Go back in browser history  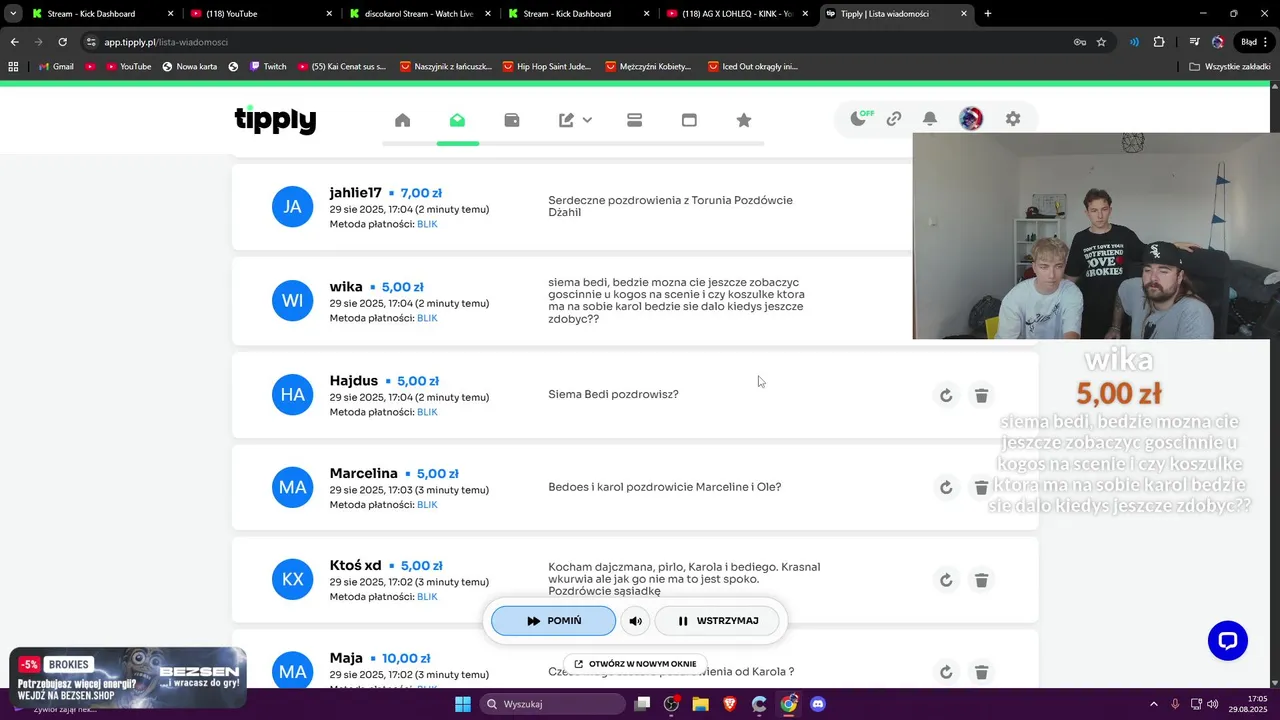pos(14,42)
